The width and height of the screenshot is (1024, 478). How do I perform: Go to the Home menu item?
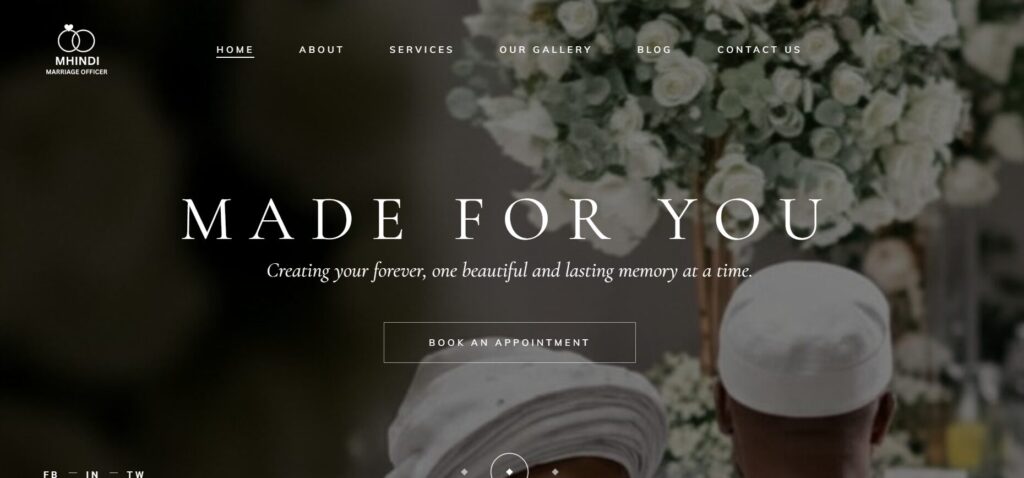[x=235, y=50]
